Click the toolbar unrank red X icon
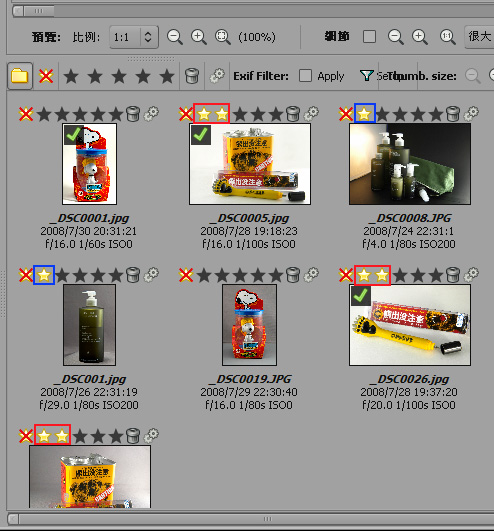This screenshot has height=531, width=494. coord(46,76)
